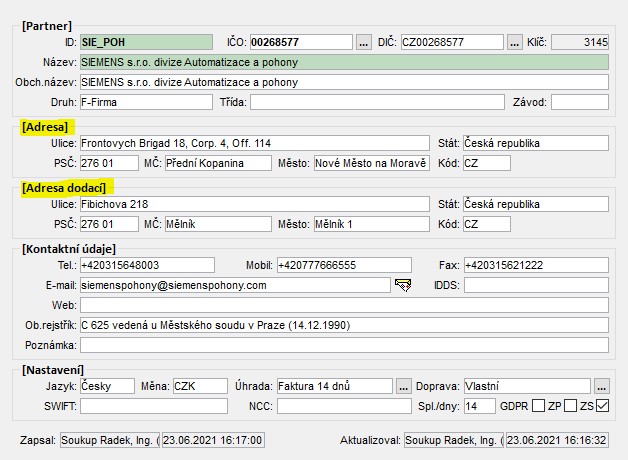The height and width of the screenshot is (460, 628).
Task: Click the Adresa MČ field Přední Kopanina
Action: [218, 163]
